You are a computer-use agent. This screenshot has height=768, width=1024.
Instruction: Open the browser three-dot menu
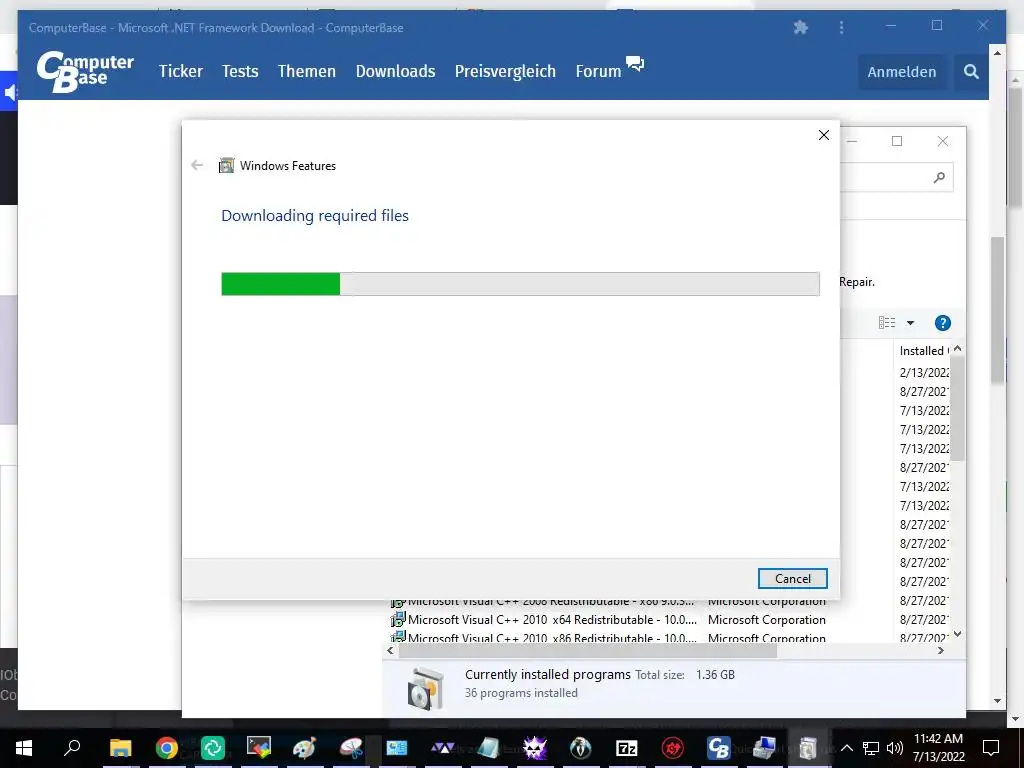(841, 27)
